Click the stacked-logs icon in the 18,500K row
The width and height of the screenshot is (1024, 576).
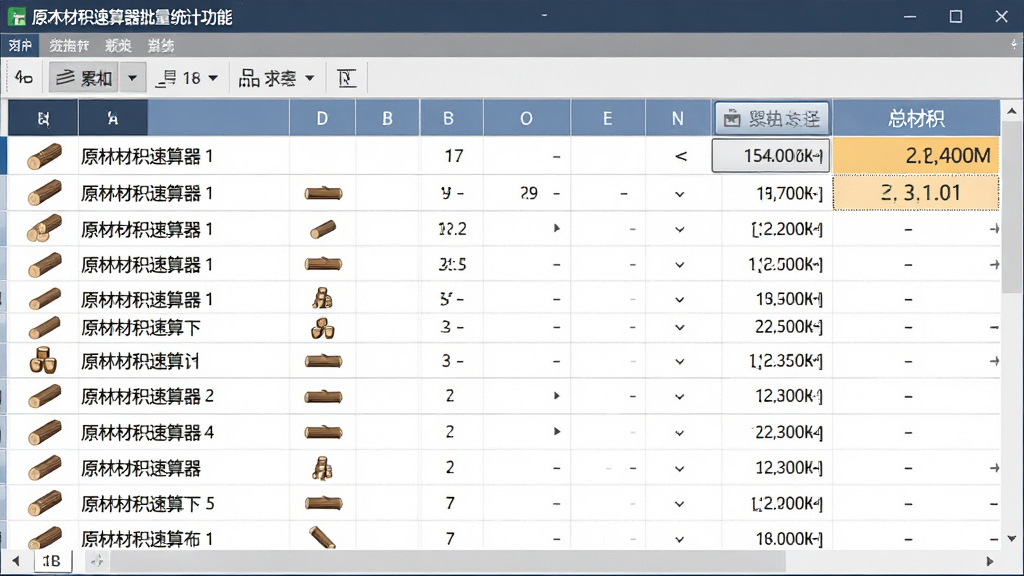323,298
